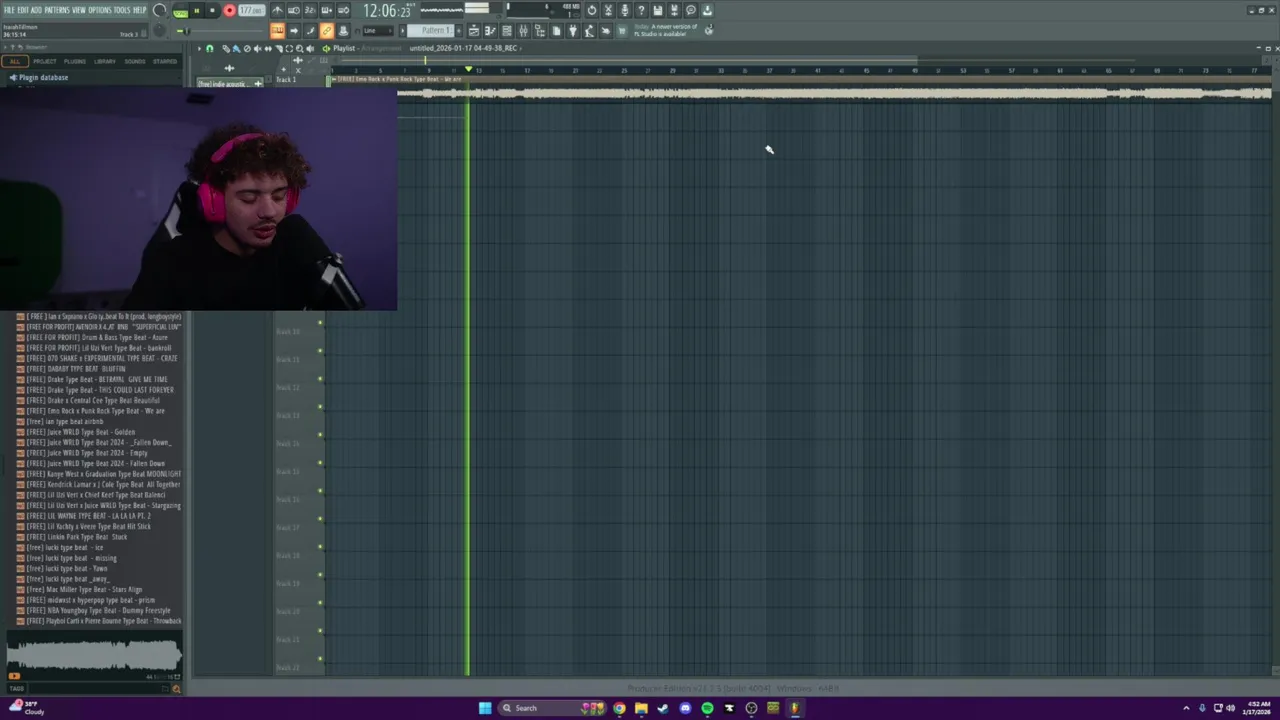Click the red record button
This screenshot has width=1280, height=720.
tap(229, 10)
